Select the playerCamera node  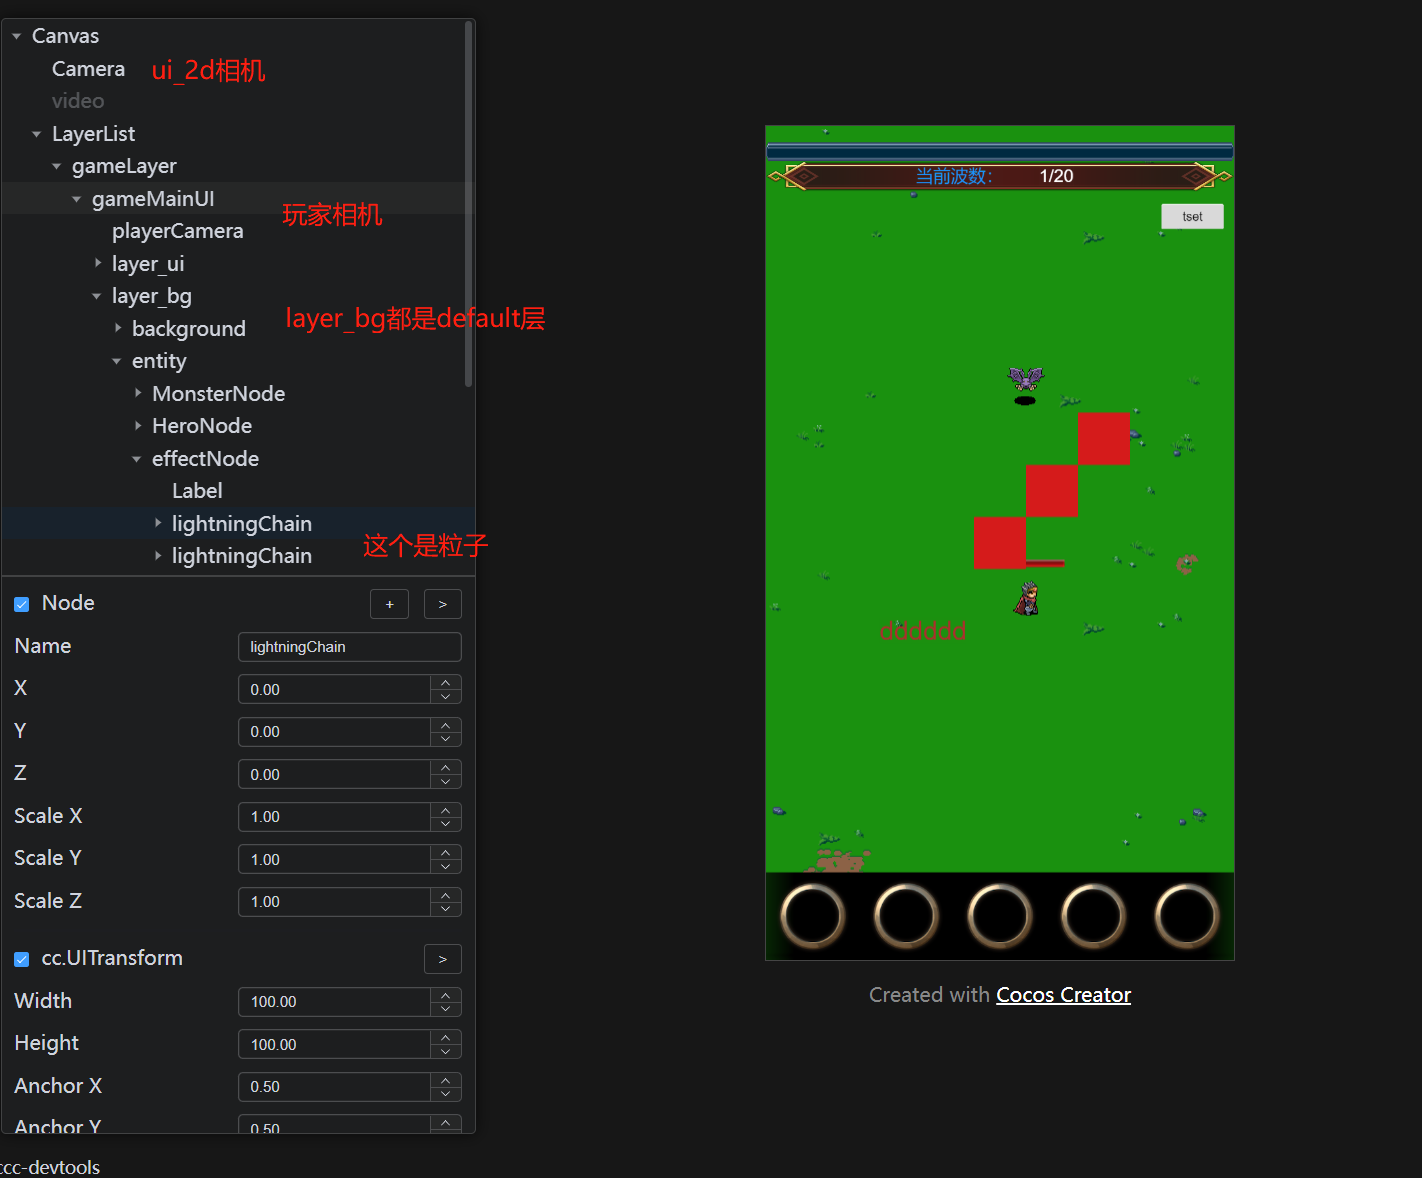(x=178, y=231)
